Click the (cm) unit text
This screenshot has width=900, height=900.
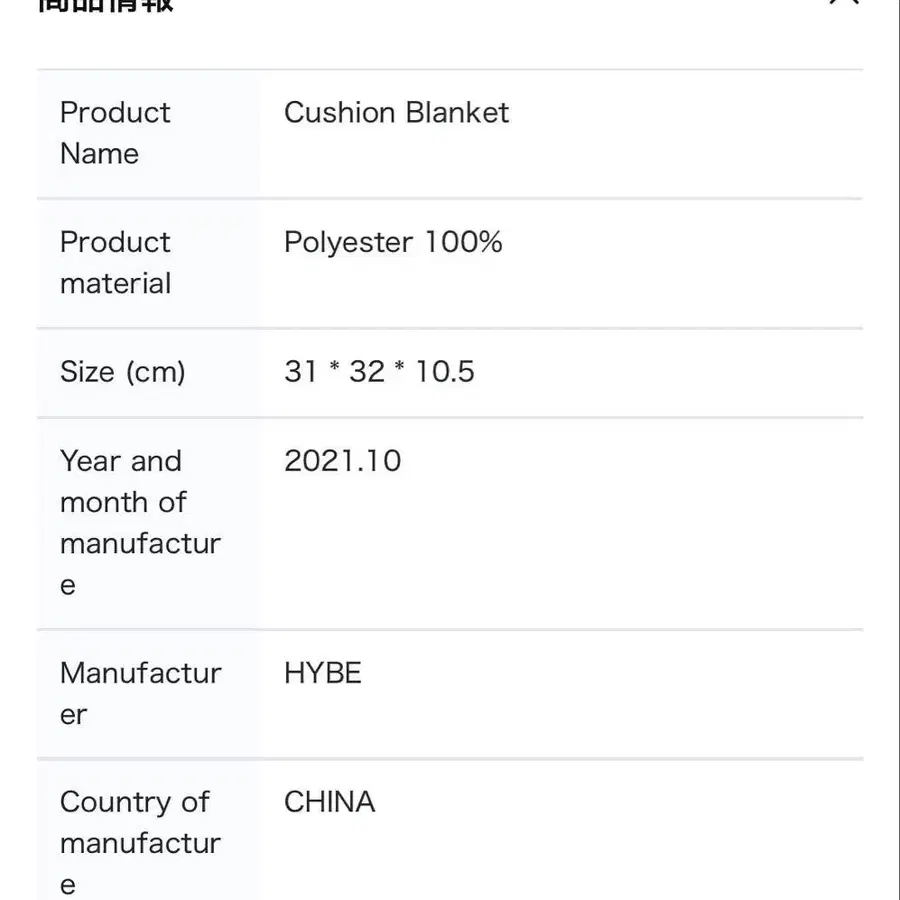[155, 372]
